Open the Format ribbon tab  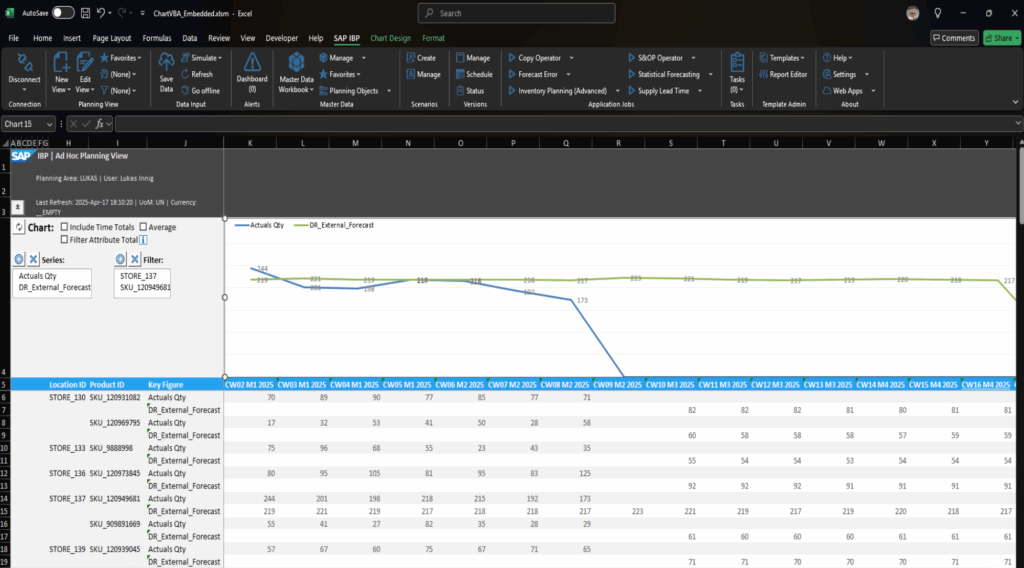433,38
